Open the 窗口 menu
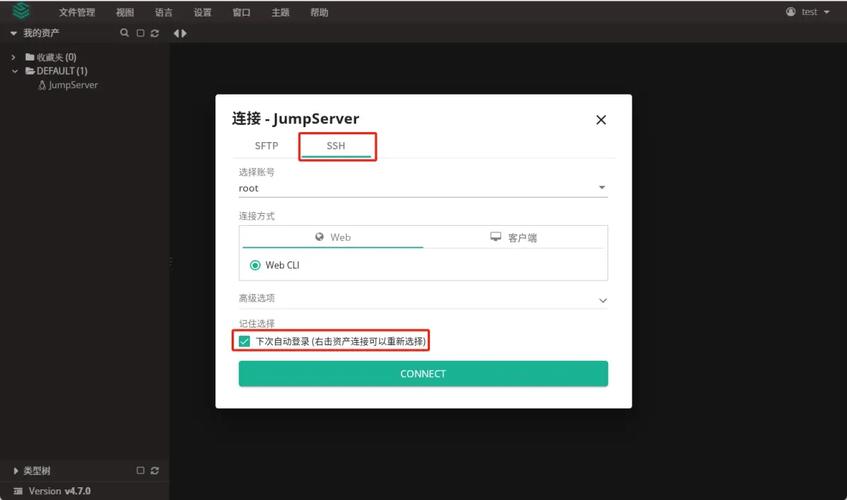Image resolution: width=847 pixels, height=500 pixels. (x=241, y=12)
